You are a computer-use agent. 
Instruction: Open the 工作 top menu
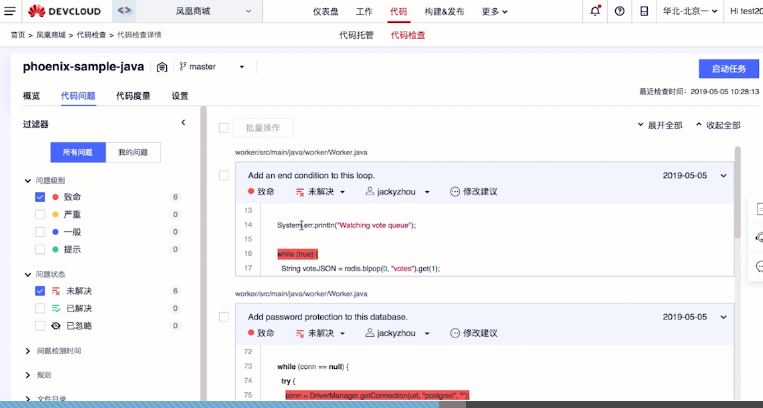point(364,12)
